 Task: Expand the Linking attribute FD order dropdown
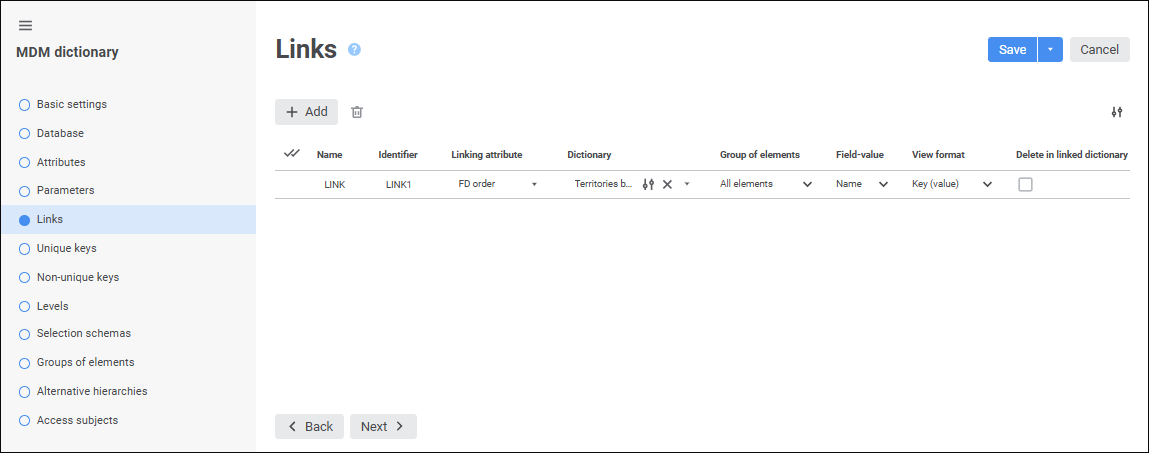pyautogui.click(x=534, y=184)
